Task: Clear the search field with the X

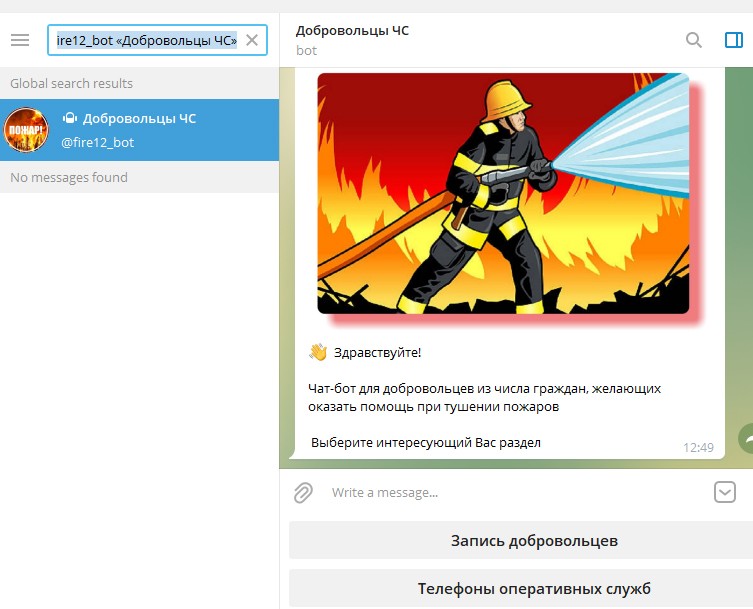Action: pyautogui.click(x=252, y=40)
